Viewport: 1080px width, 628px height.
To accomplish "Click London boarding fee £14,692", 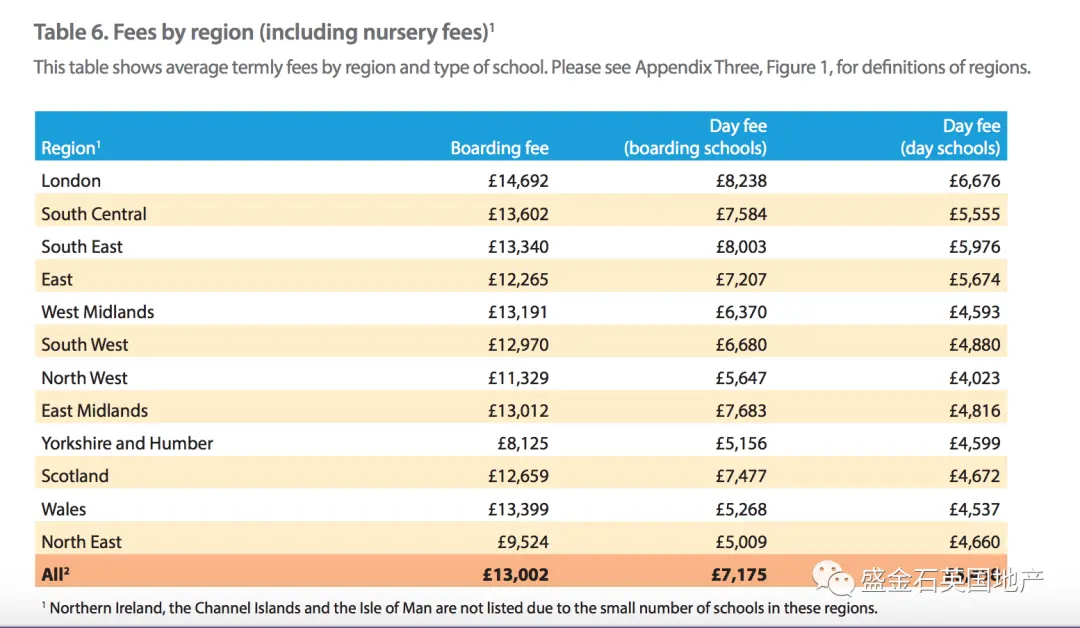I will tap(518, 180).
